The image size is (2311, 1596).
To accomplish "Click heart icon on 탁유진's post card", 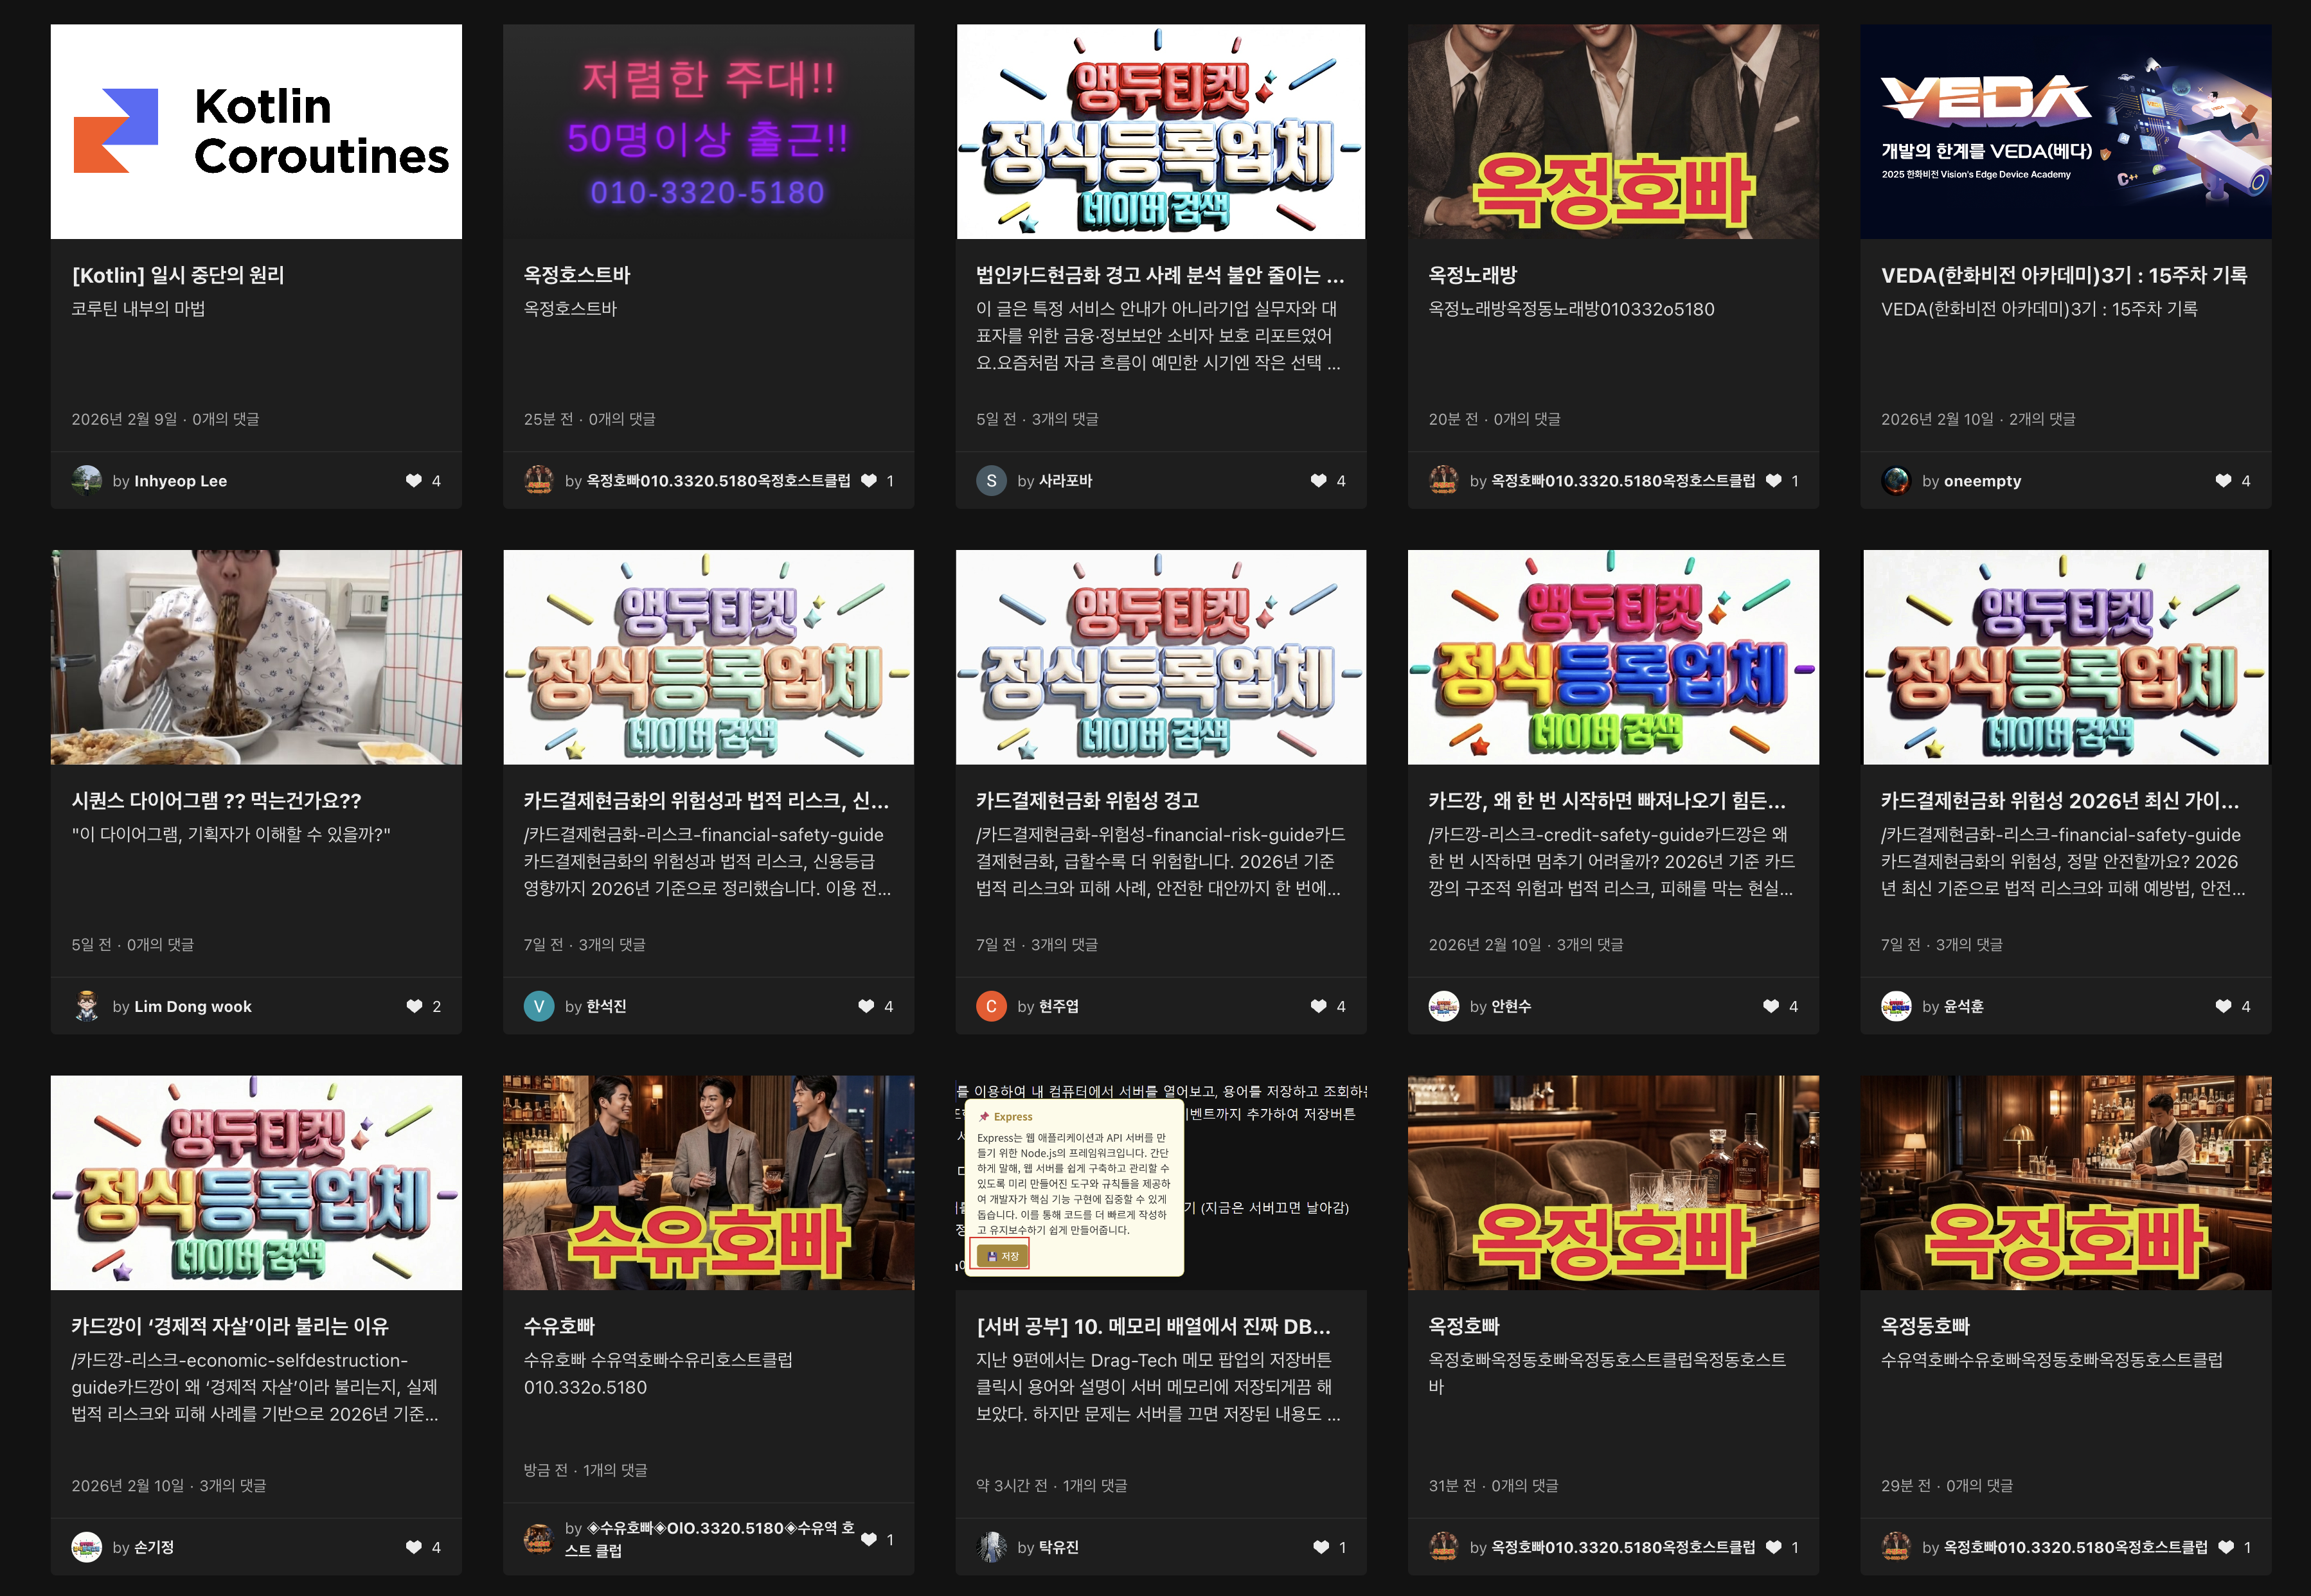I will tap(1320, 1547).
